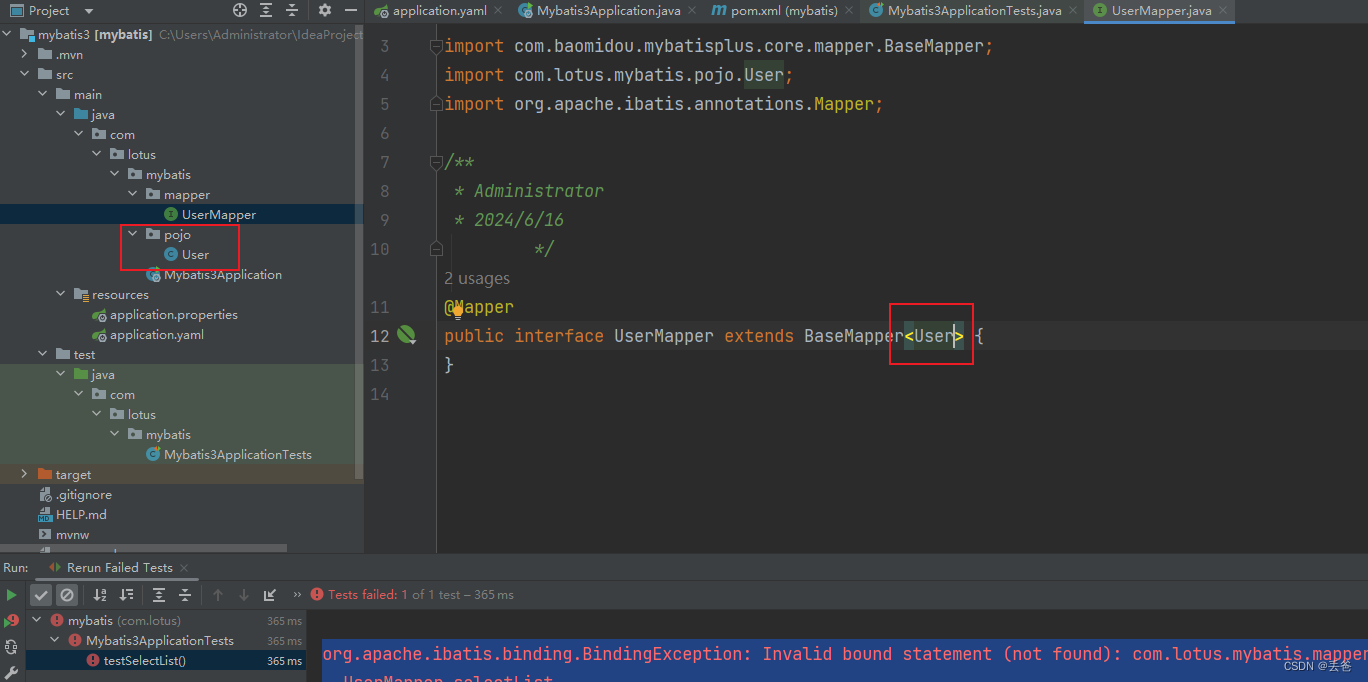The height and width of the screenshot is (682, 1368).
Task: Open the Project view dropdown
Action: pyautogui.click(x=88, y=11)
